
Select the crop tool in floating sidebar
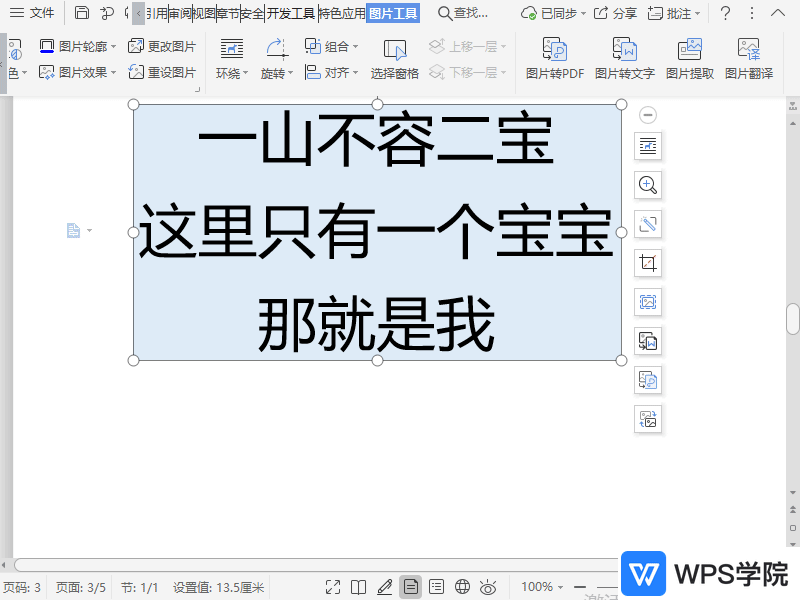pos(648,263)
